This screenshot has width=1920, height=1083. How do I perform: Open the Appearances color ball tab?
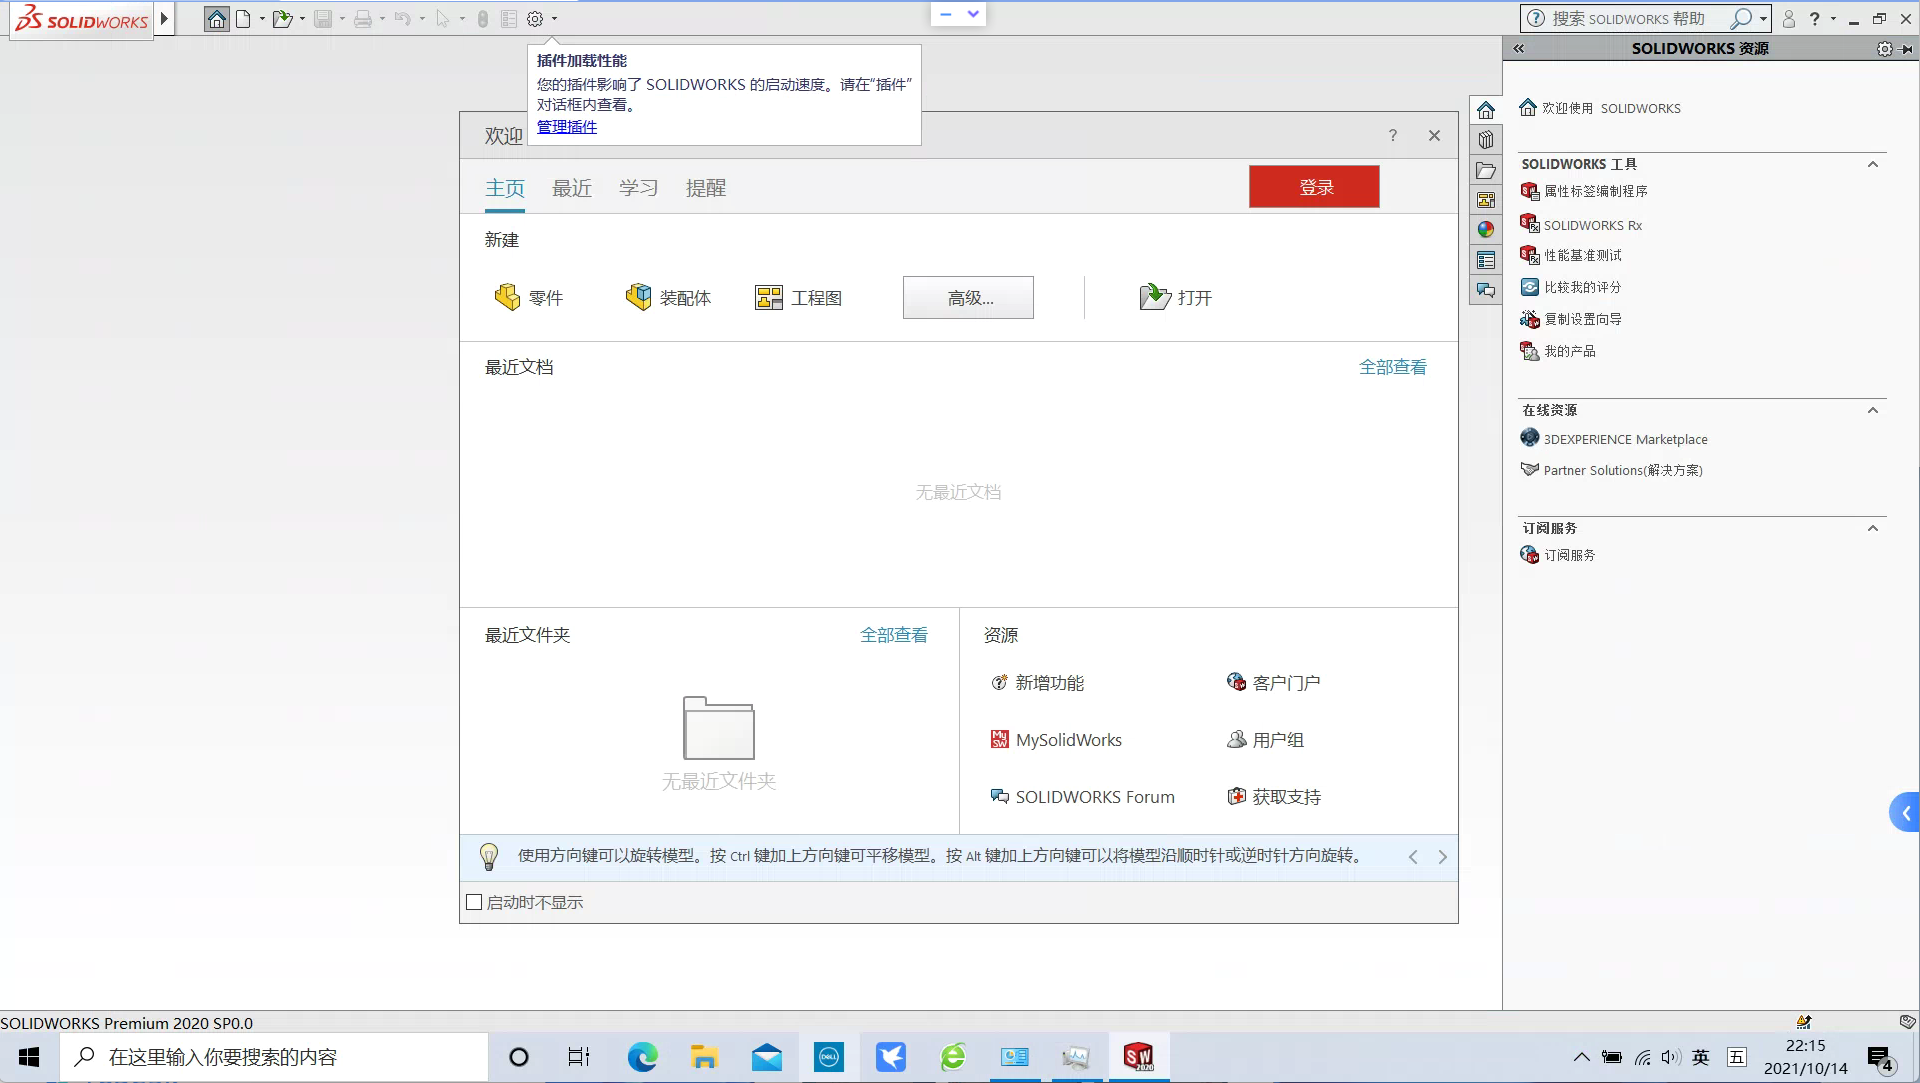1486,230
